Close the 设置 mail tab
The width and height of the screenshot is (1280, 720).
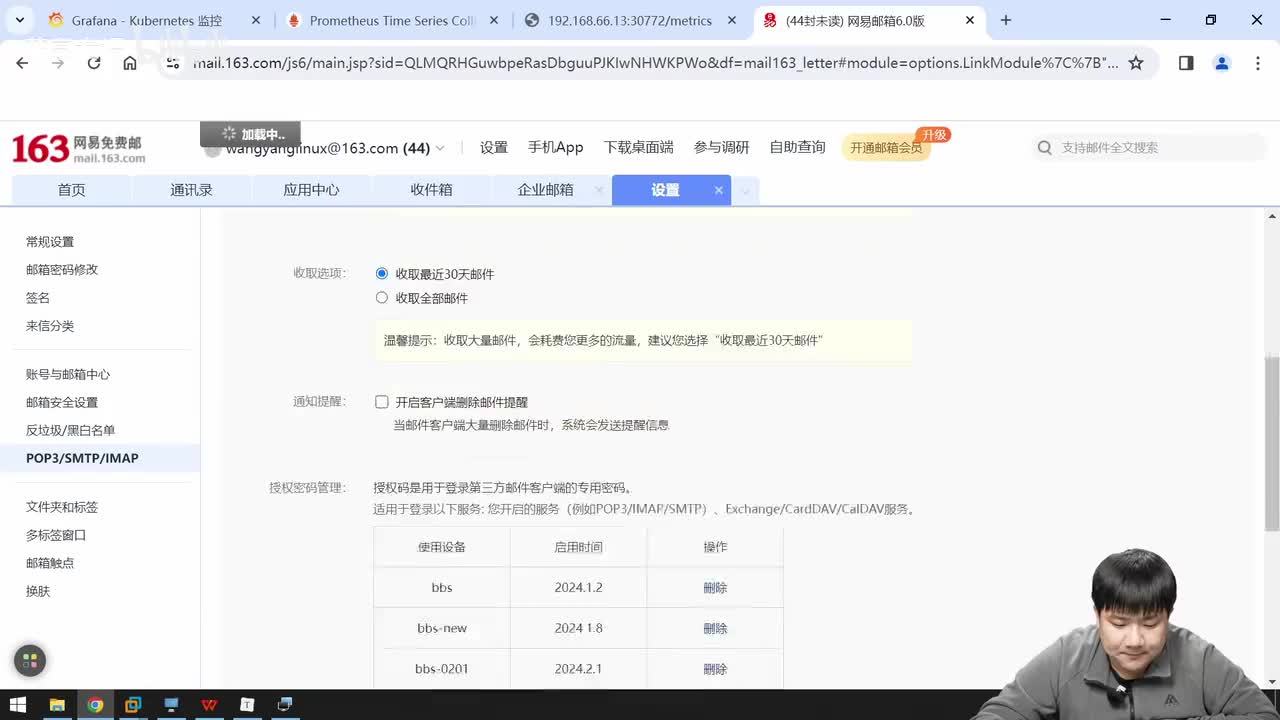(718, 190)
